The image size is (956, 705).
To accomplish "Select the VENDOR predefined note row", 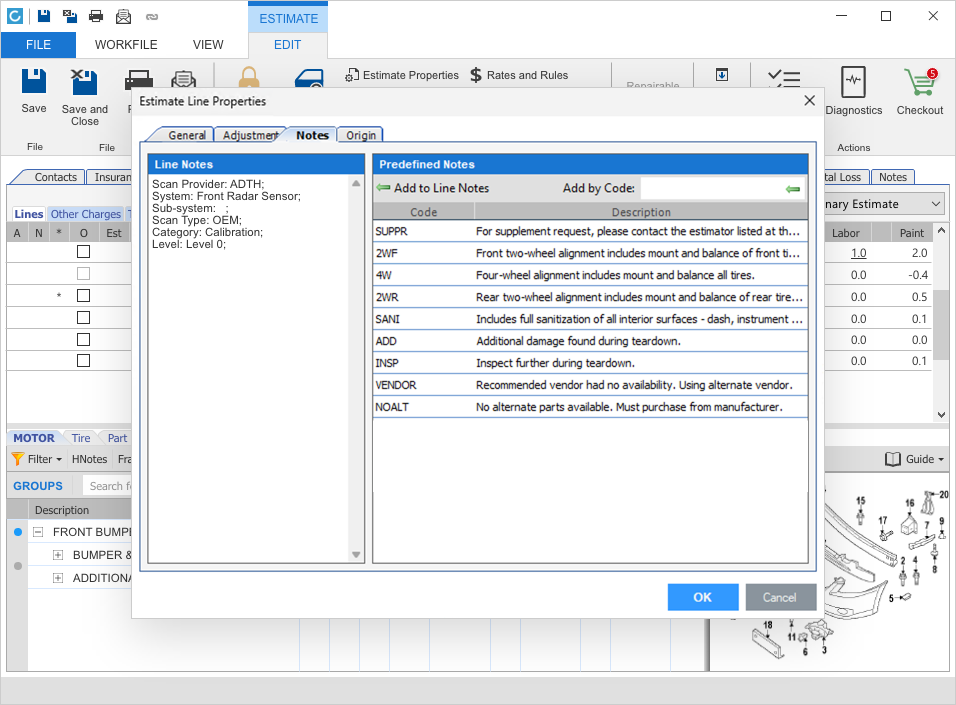I will pyautogui.click(x=590, y=385).
